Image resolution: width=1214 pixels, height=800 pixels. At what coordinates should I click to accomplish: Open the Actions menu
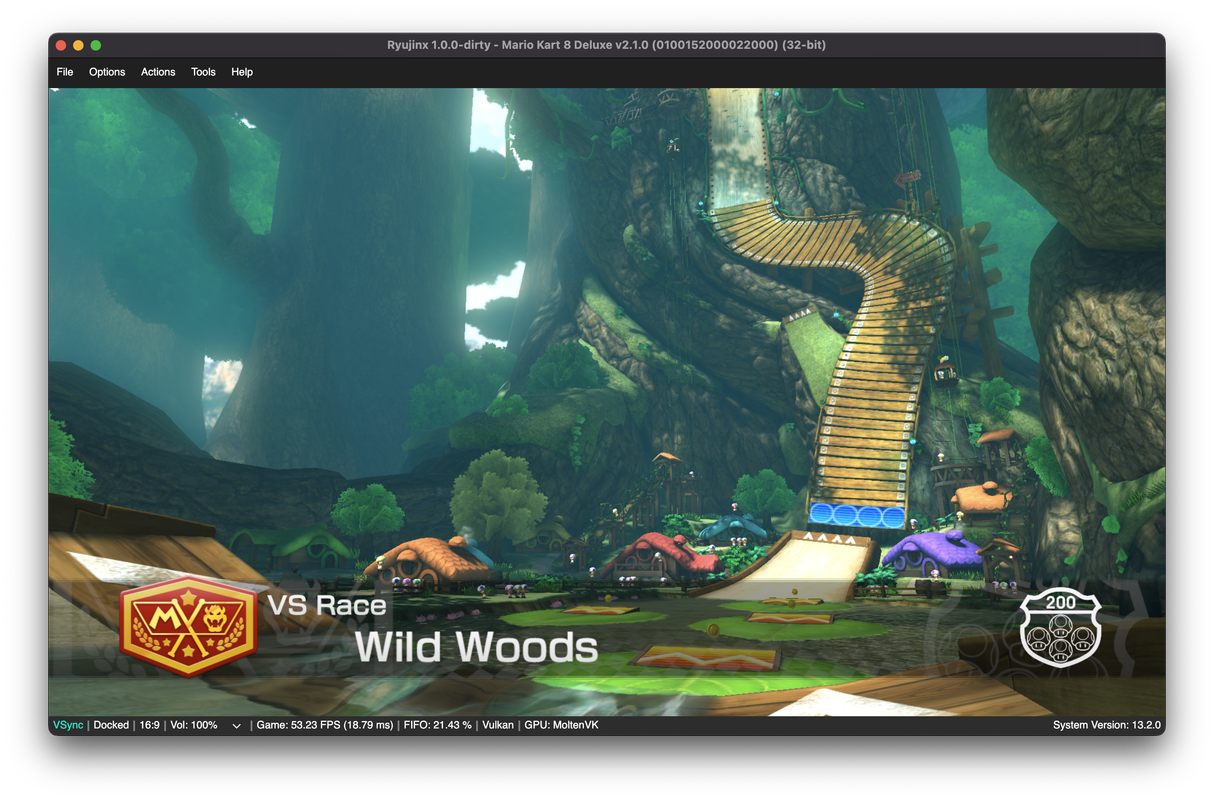[158, 72]
